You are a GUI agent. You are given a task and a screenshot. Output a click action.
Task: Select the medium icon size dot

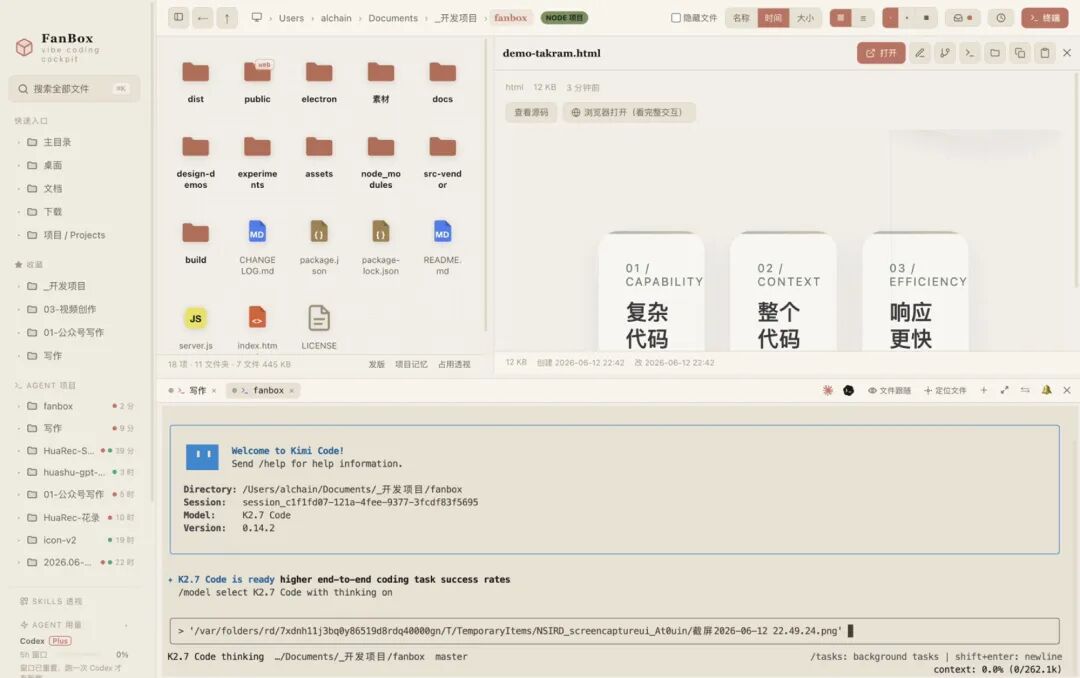click(907, 18)
